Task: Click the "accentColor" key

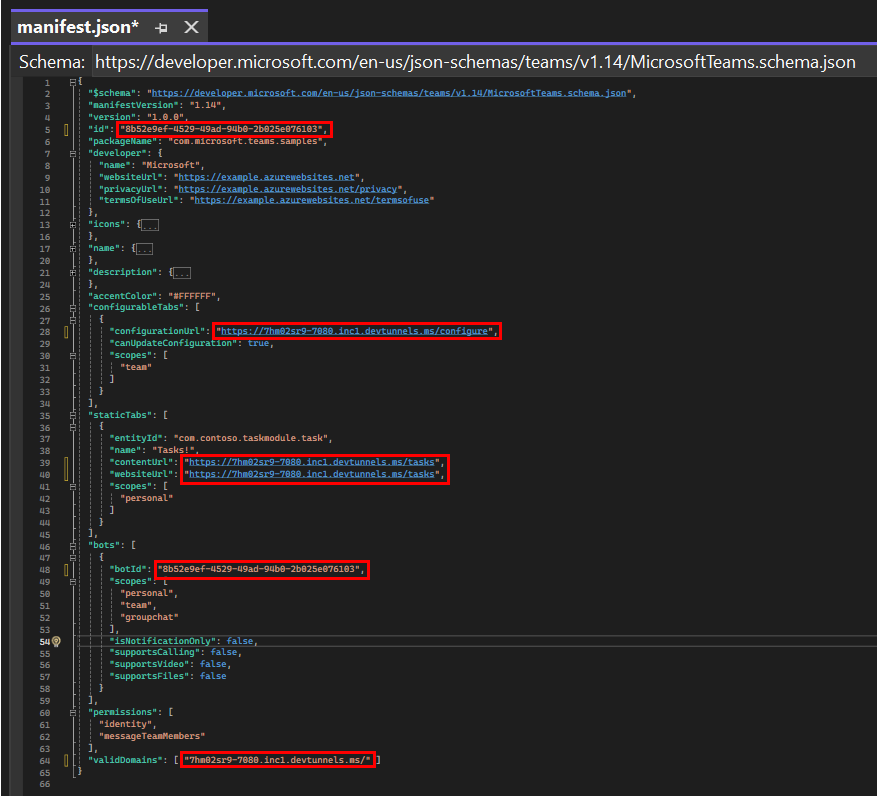Action: pyautogui.click(x=123, y=296)
